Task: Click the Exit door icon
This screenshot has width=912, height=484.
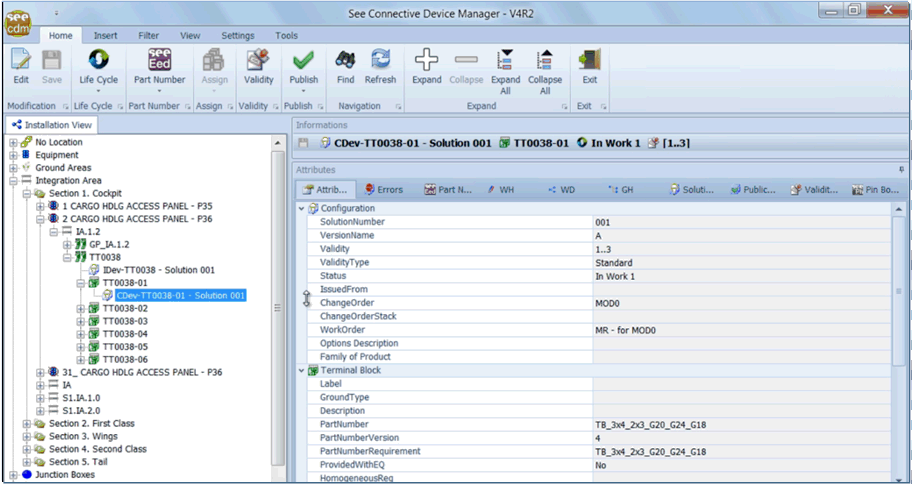Action: pyautogui.click(x=590, y=60)
